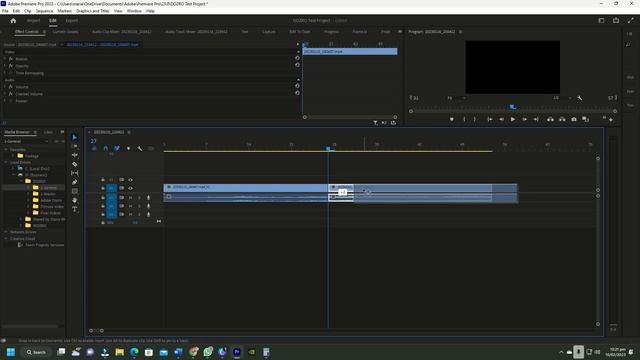This screenshot has height=360, width=640.
Task: Select the Rectangle tool
Action: (x=74, y=191)
